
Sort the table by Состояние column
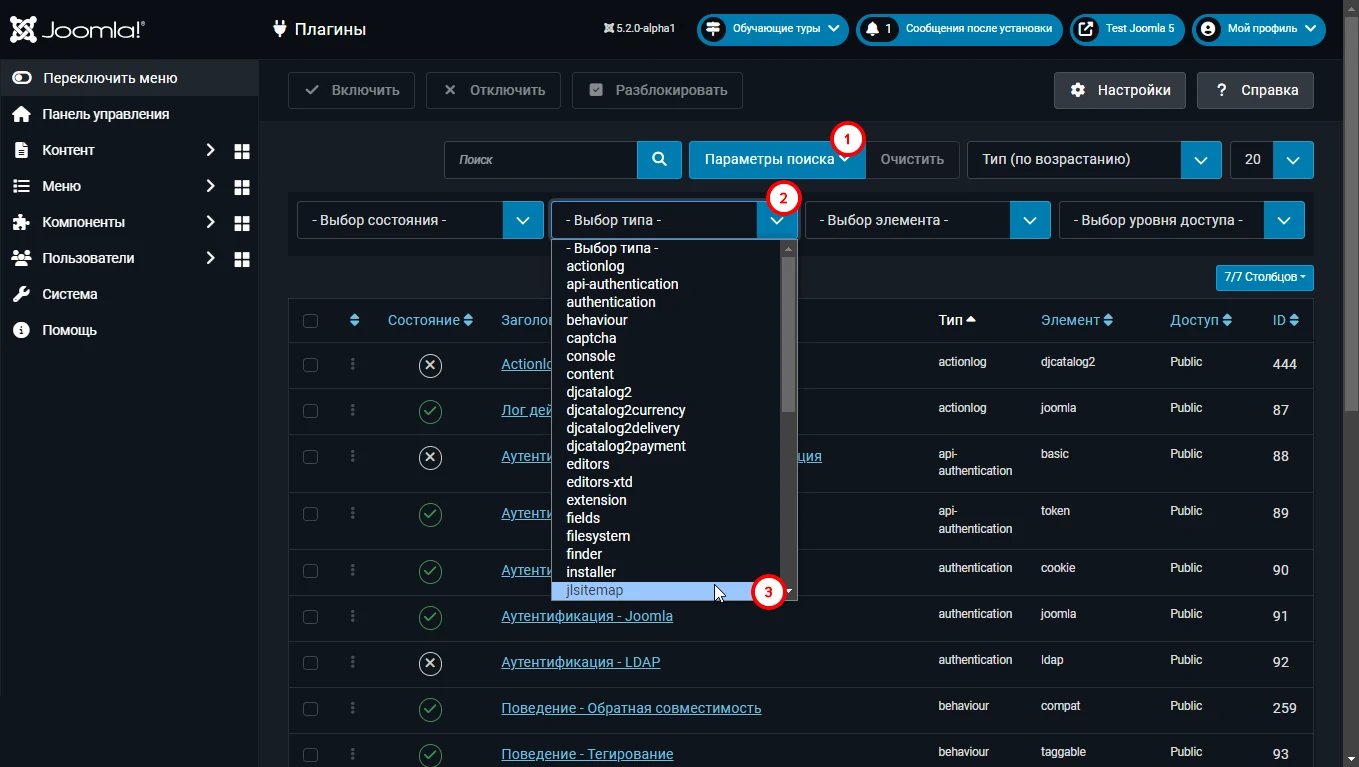pos(430,320)
